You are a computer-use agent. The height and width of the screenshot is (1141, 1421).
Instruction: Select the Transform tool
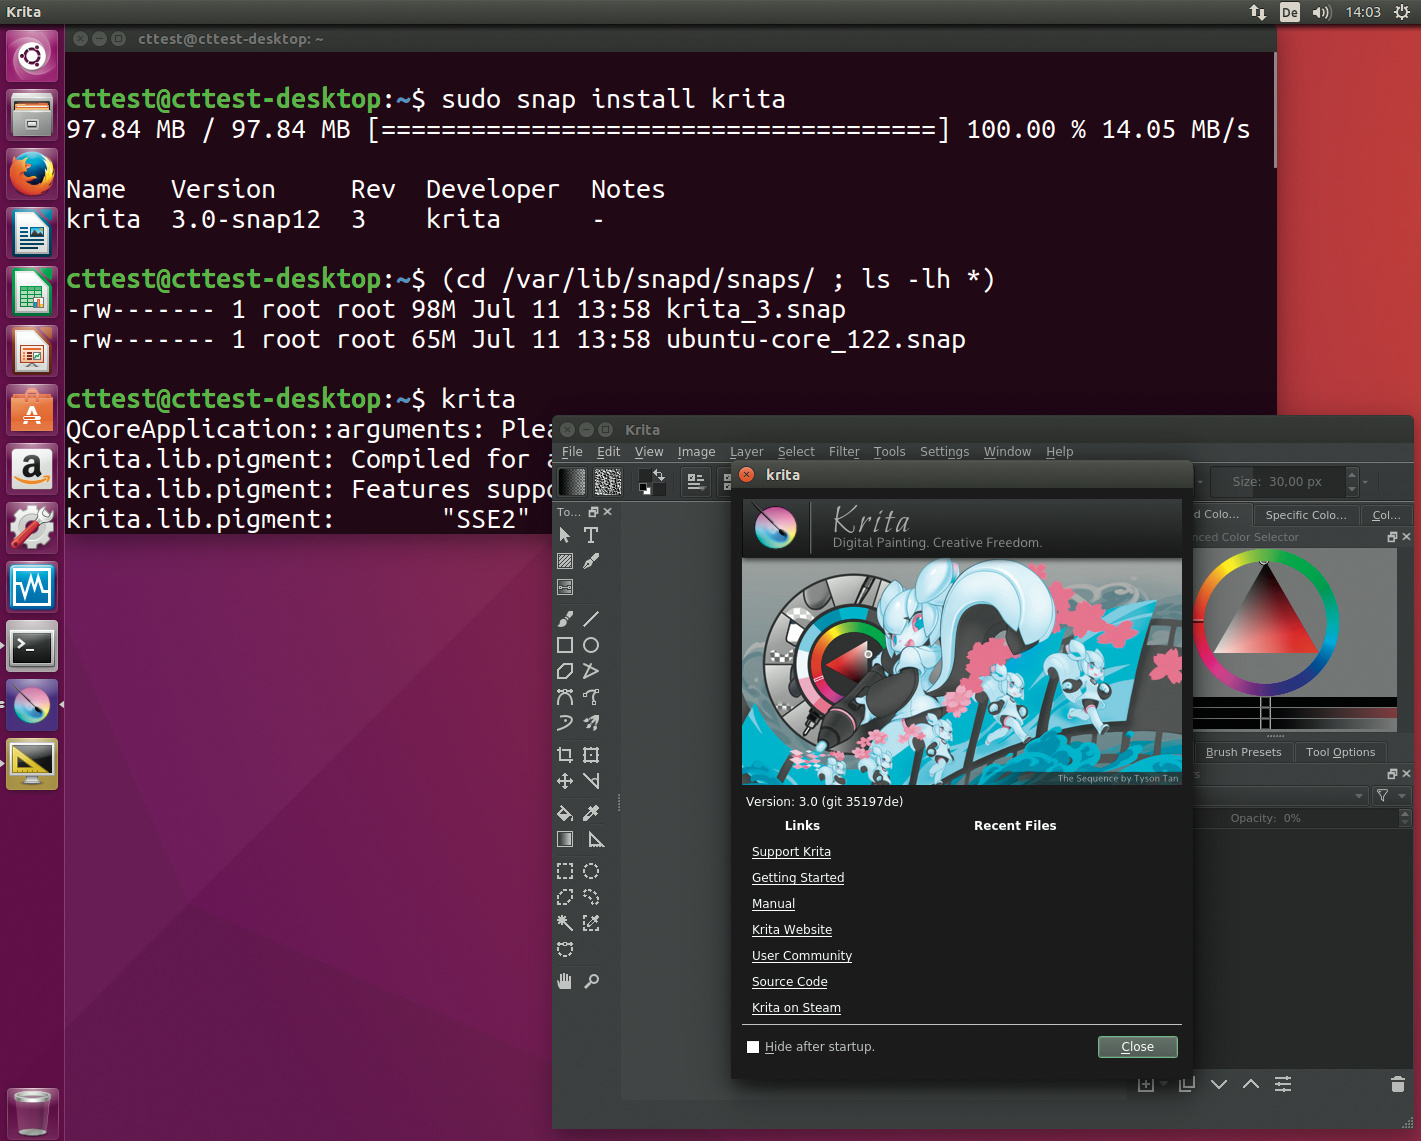(591, 755)
